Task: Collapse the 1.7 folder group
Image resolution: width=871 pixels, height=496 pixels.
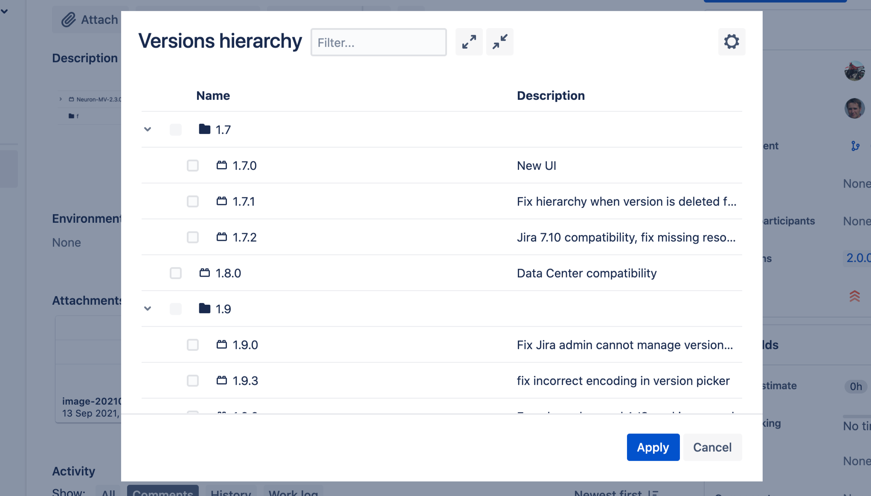Action: [148, 130]
